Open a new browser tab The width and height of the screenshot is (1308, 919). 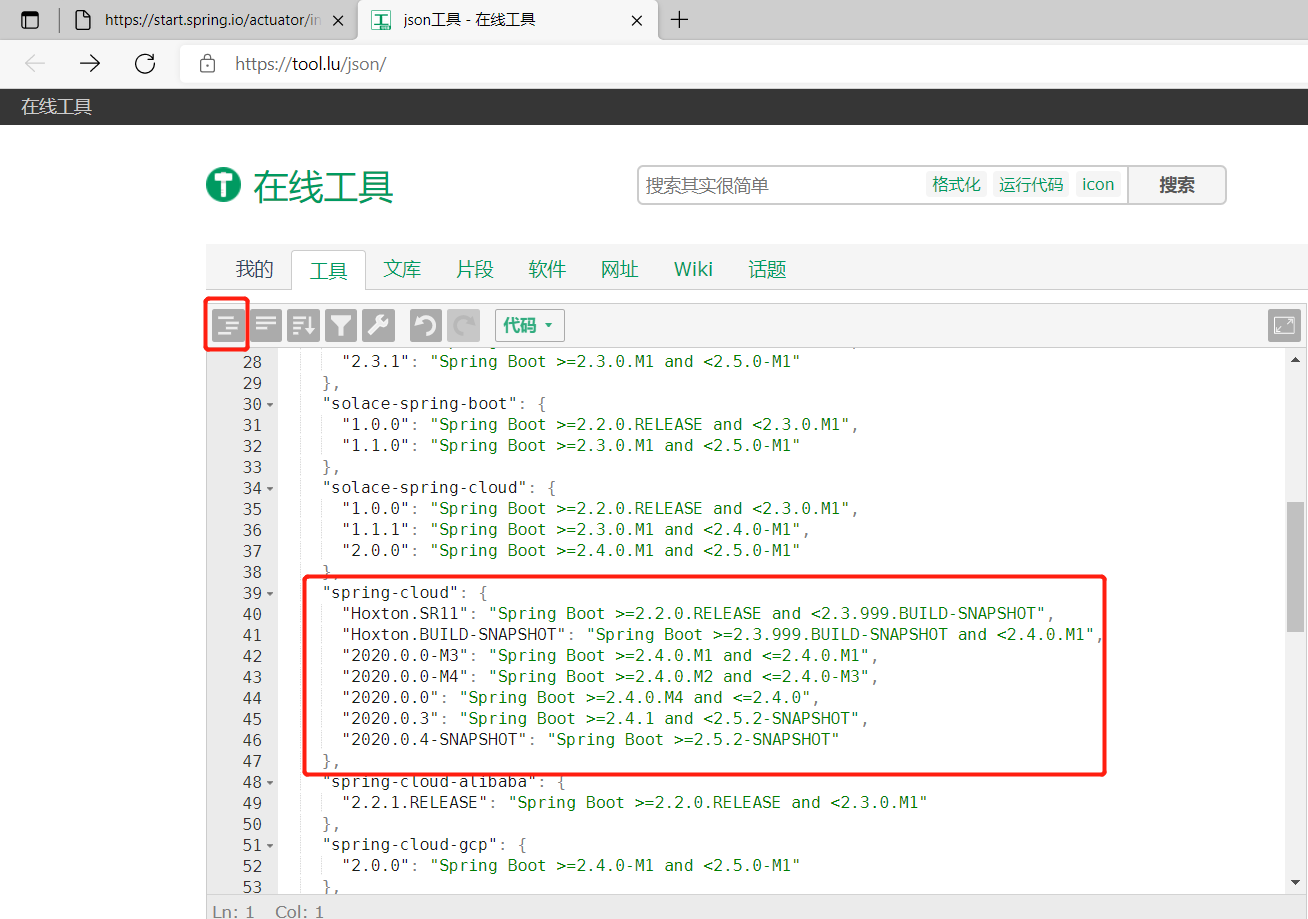coord(679,20)
